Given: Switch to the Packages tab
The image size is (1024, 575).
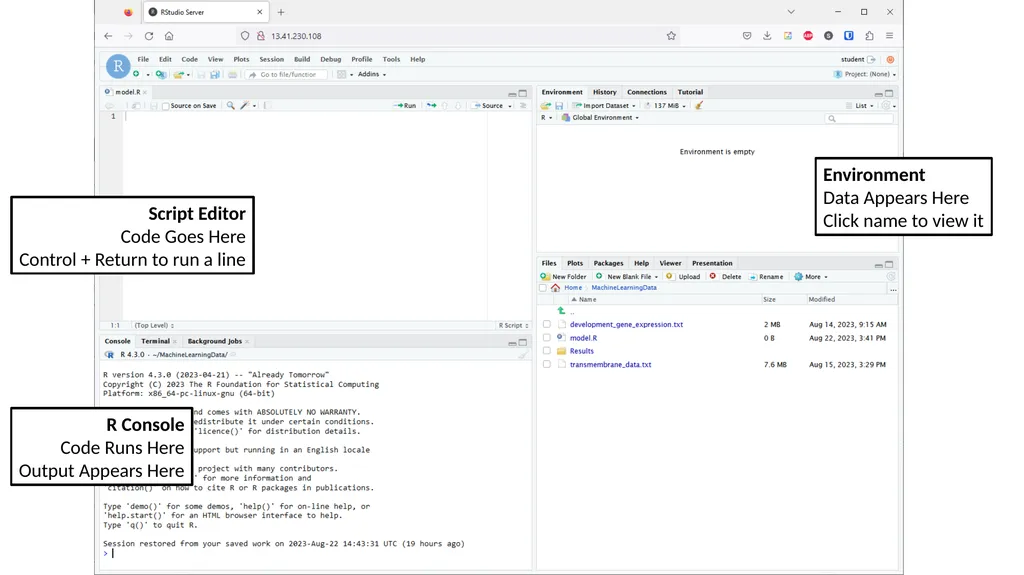Looking at the screenshot, I should click(608, 263).
